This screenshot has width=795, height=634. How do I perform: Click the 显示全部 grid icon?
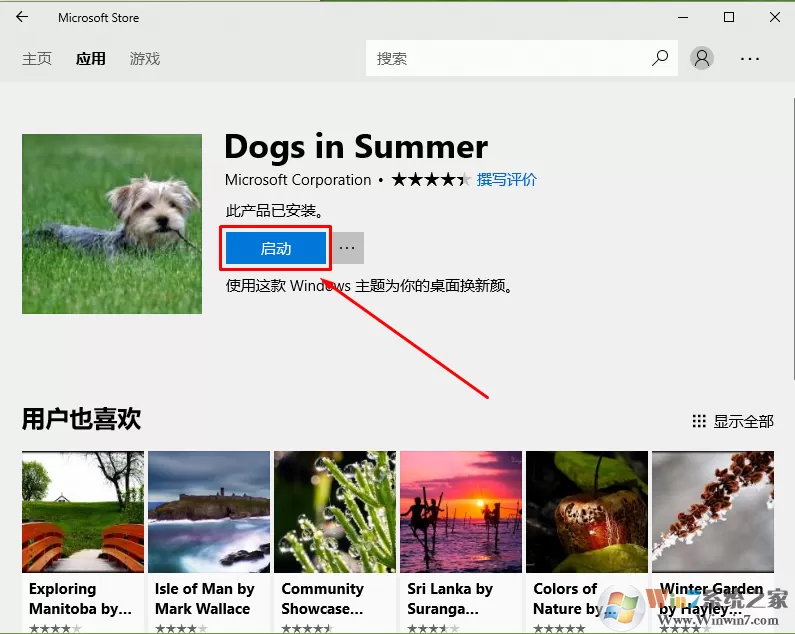click(x=699, y=421)
